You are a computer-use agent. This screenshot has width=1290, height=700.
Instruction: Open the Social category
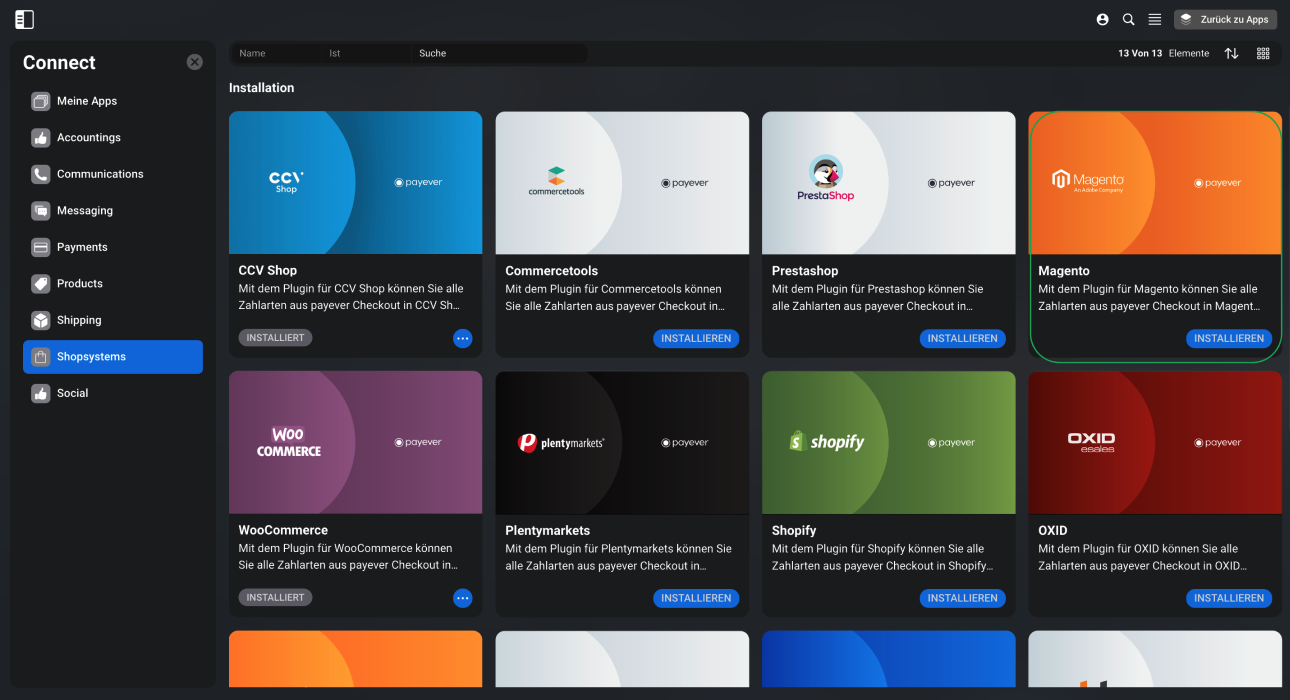113,393
